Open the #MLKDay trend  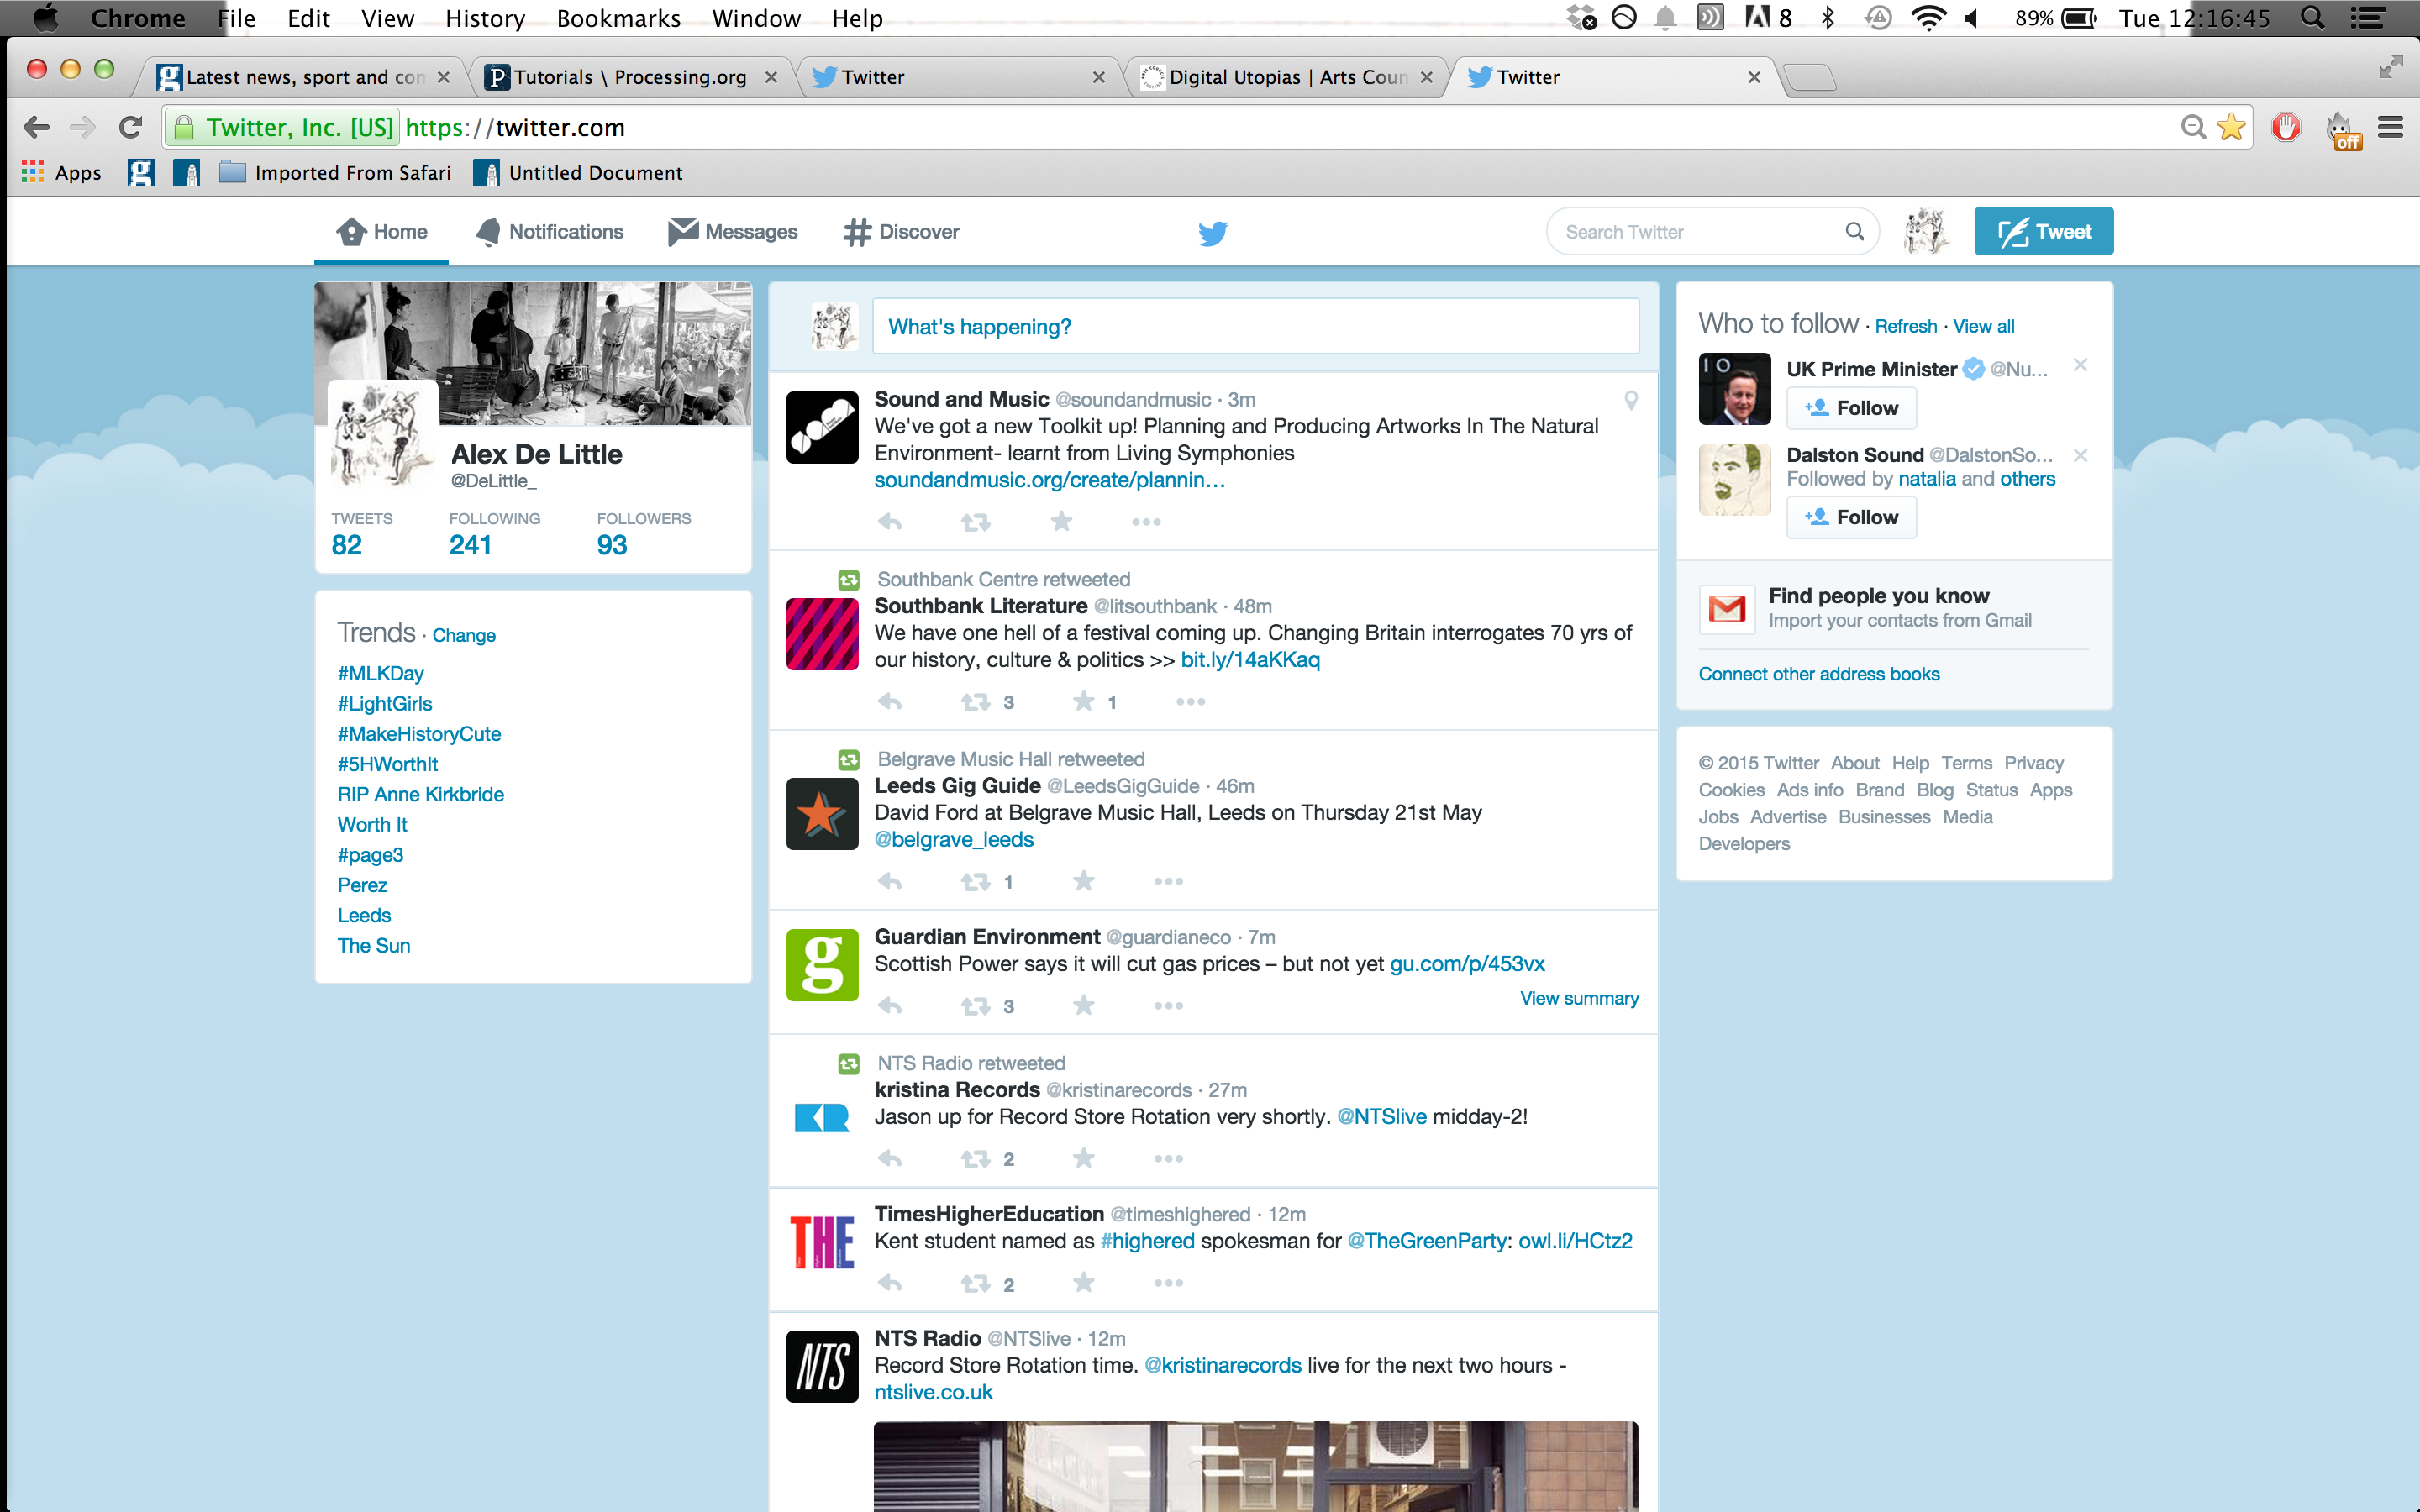[x=380, y=673]
